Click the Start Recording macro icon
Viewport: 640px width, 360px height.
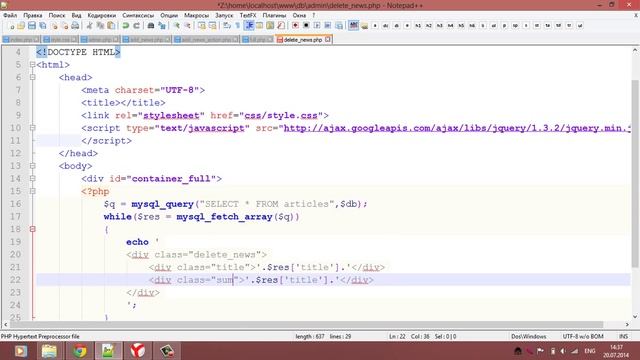pos(295,26)
